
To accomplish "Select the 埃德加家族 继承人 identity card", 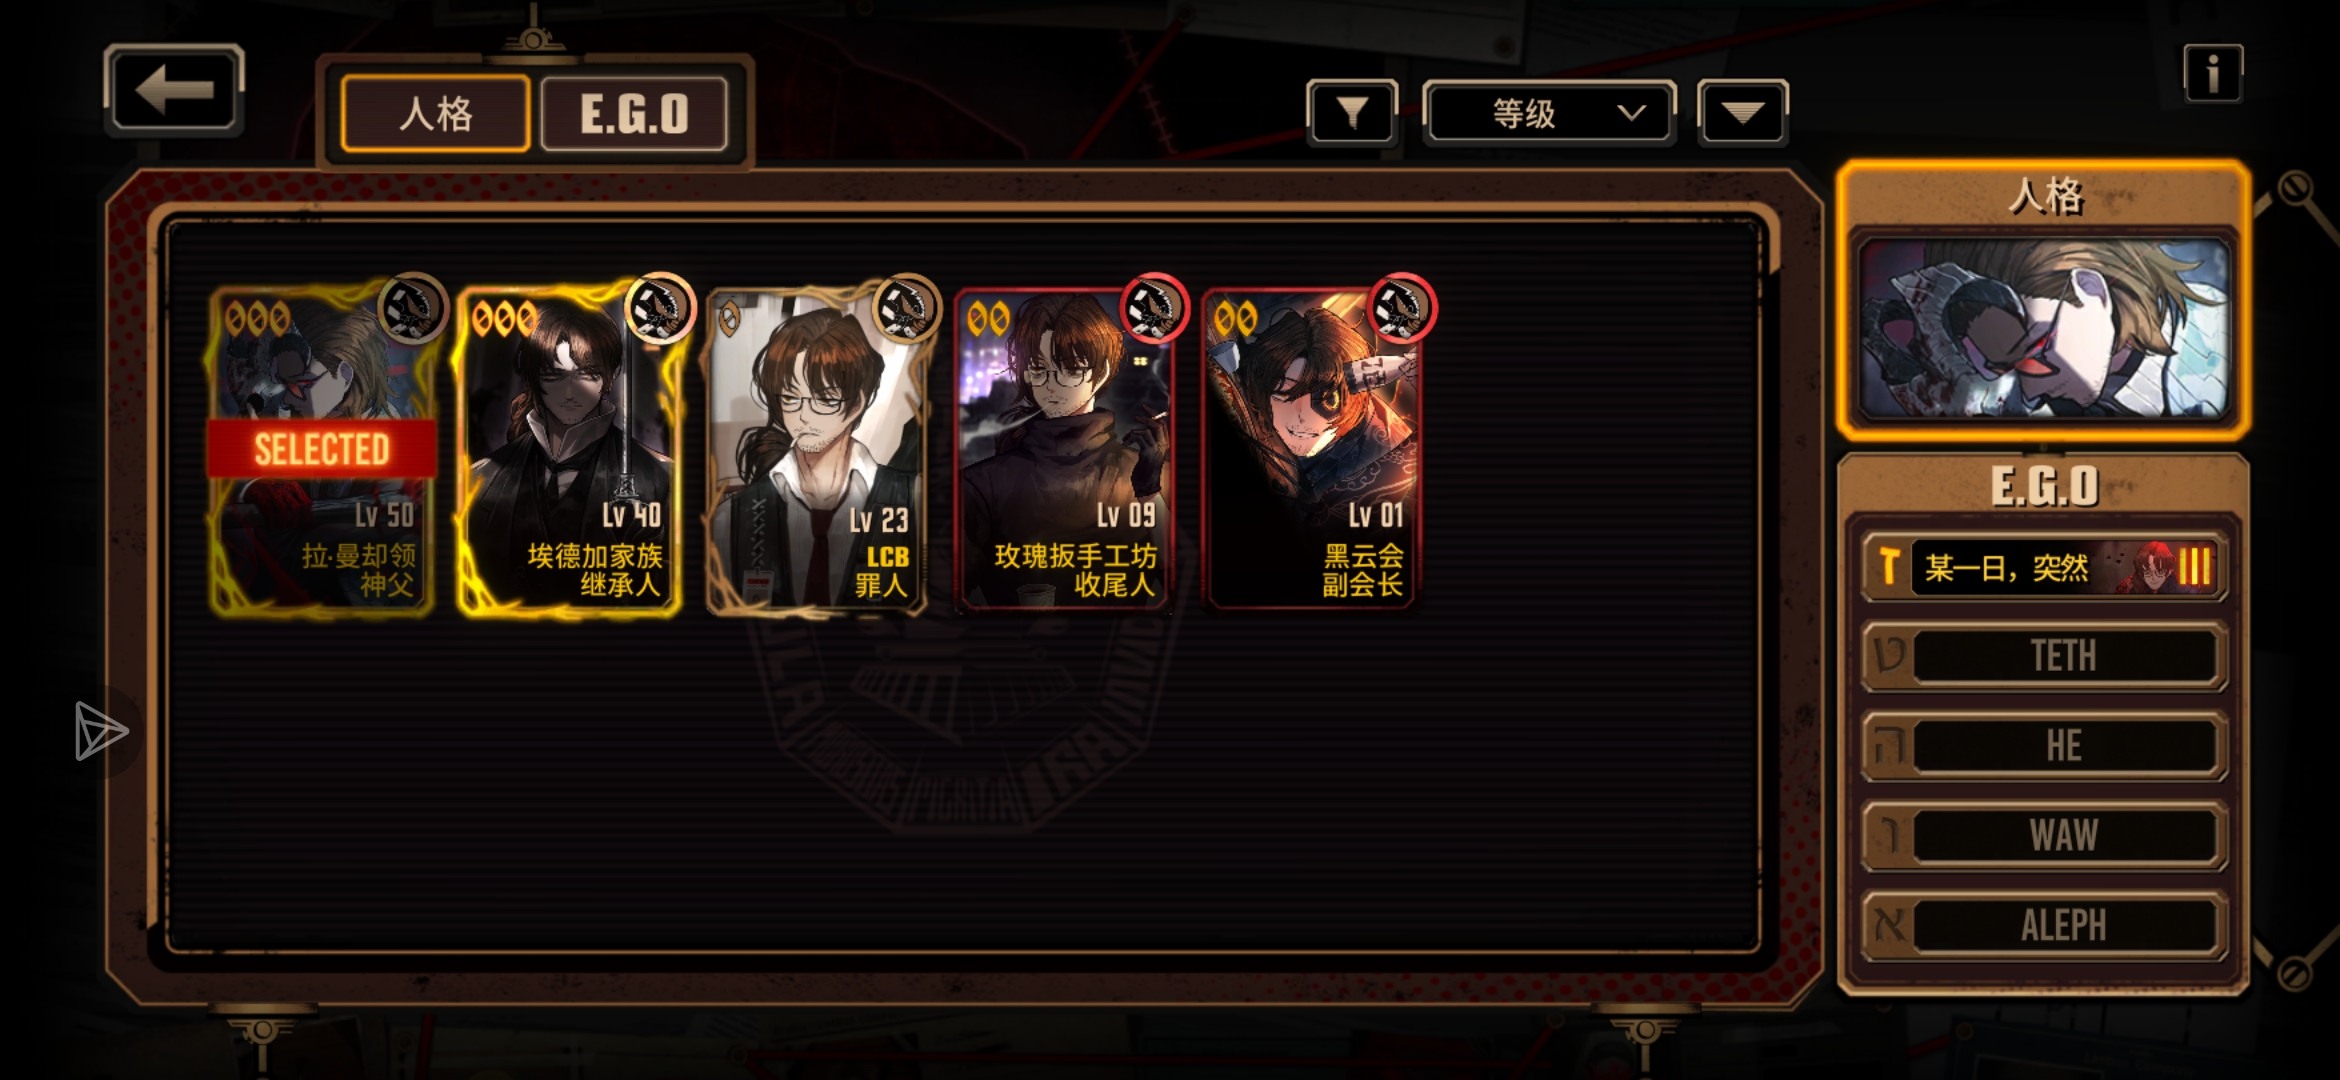I will pyautogui.click(x=569, y=450).
